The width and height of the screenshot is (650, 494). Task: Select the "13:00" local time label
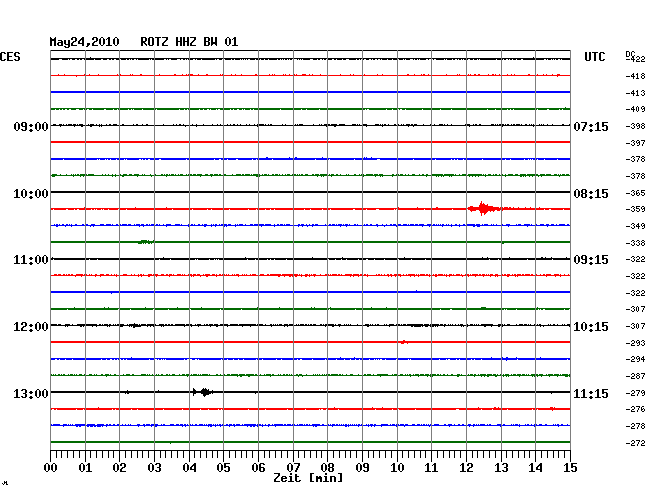tap(31, 393)
